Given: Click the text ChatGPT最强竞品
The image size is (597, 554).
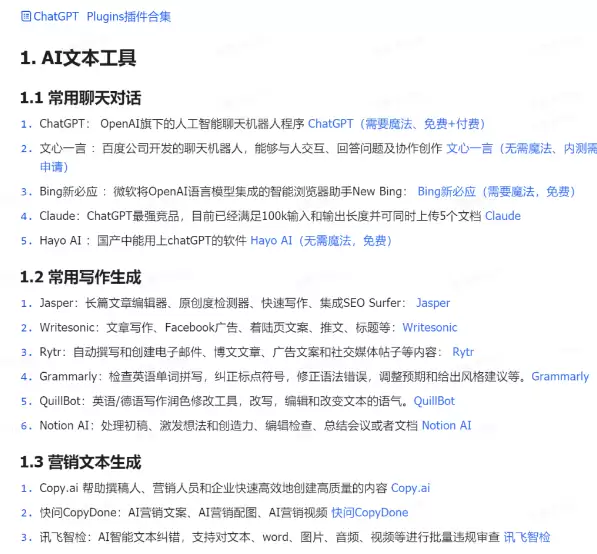Looking at the screenshot, I should click(133, 216).
